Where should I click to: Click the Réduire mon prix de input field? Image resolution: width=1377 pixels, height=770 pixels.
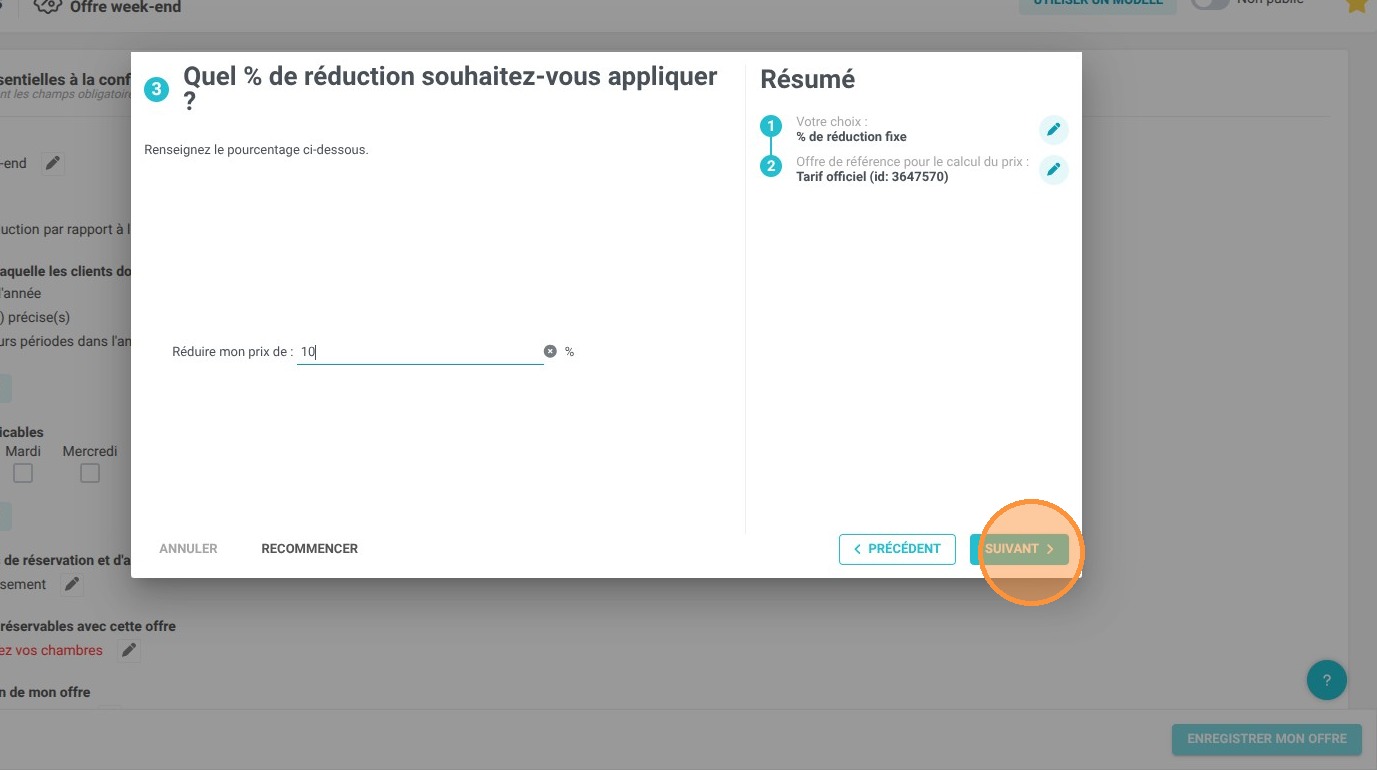point(420,352)
